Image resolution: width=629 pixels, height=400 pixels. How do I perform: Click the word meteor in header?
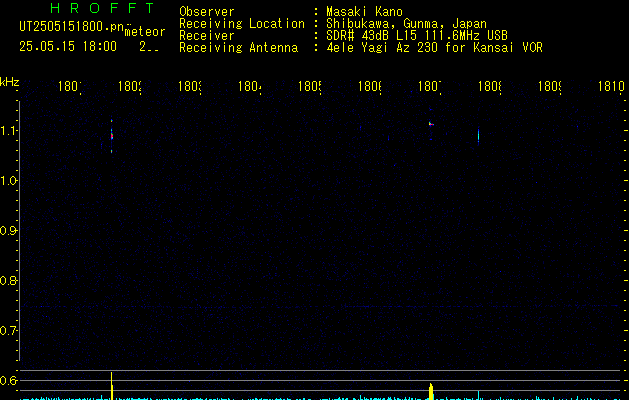pos(145,32)
